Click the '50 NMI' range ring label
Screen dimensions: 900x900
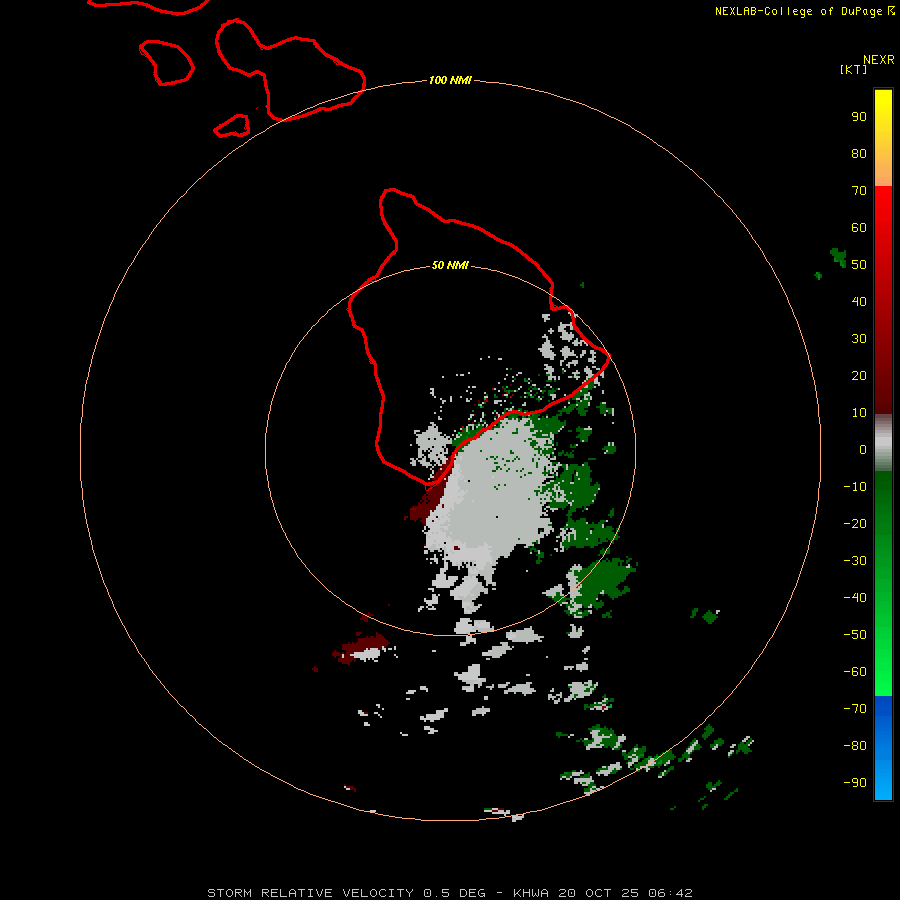[450, 265]
